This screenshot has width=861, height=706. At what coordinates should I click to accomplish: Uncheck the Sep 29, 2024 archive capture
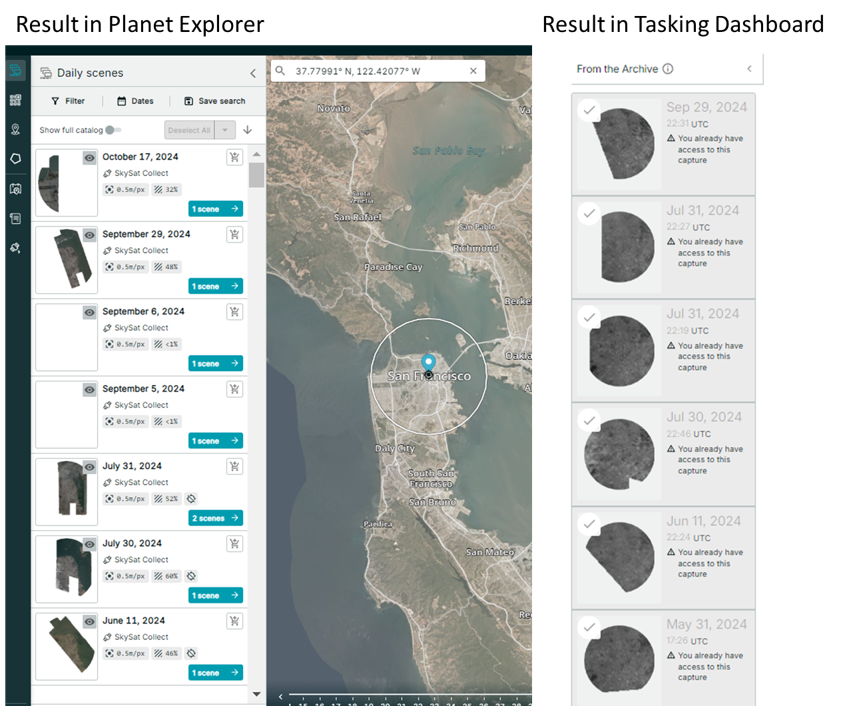589,110
